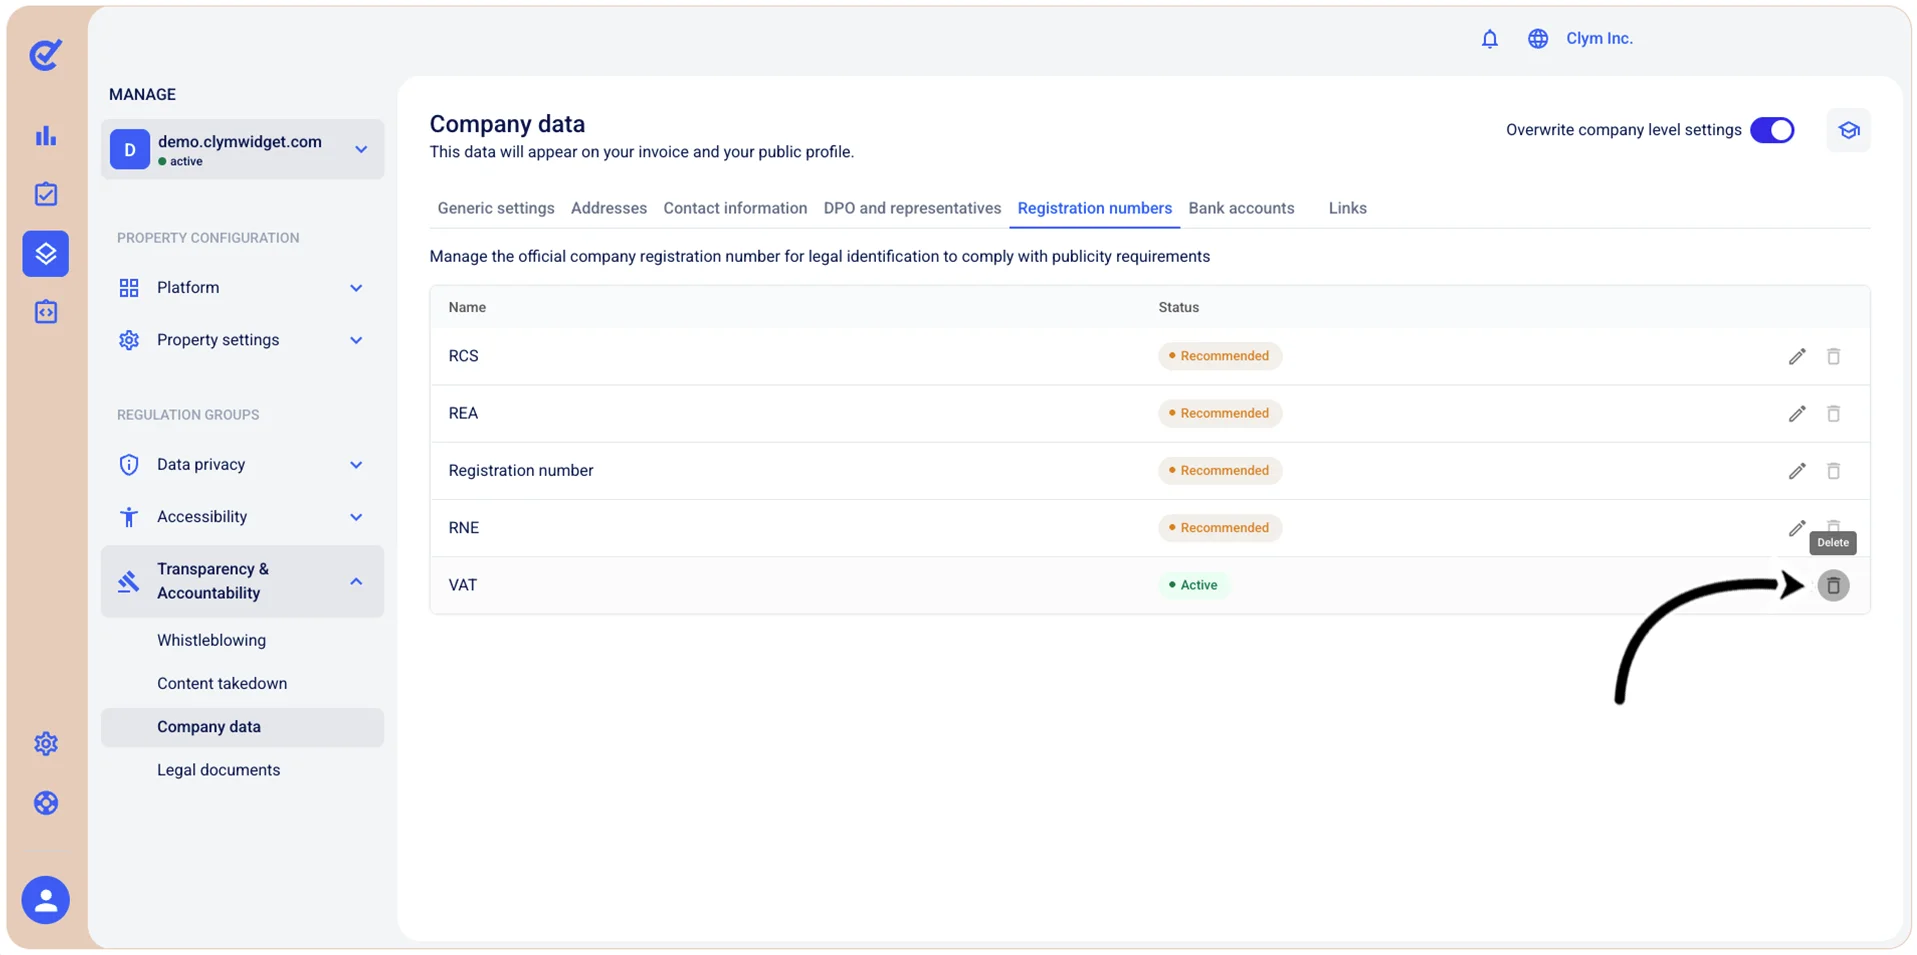The height and width of the screenshot is (955, 1917).
Task: Open the help lifebuoy sidebar icon
Action: point(46,803)
